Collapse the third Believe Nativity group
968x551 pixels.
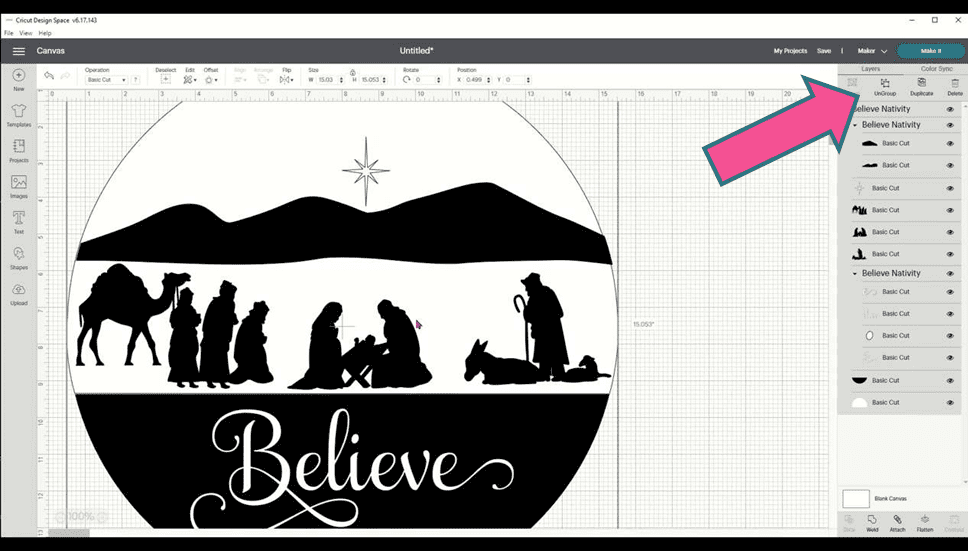[x=855, y=273]
